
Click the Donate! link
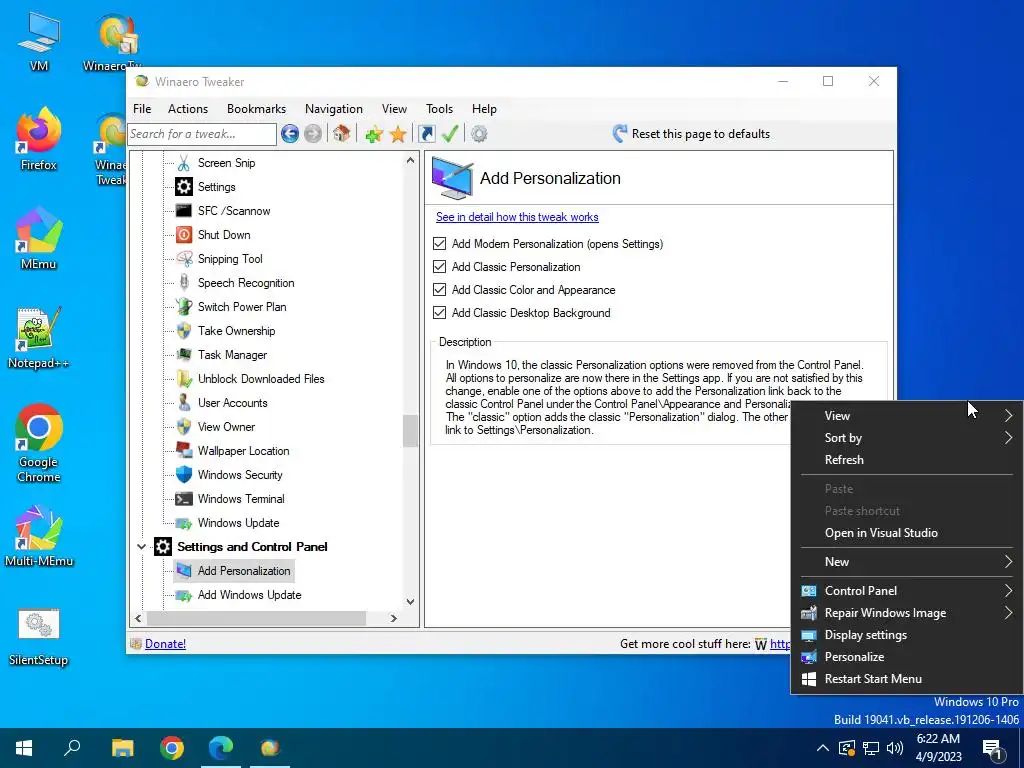click(x=165, y=644)
